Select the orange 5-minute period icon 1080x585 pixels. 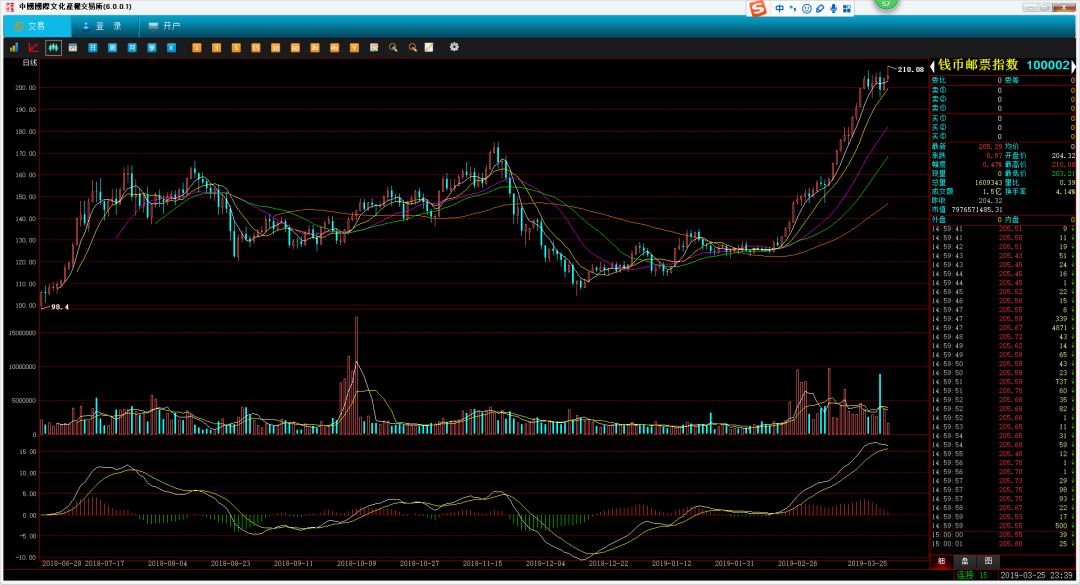236,48
